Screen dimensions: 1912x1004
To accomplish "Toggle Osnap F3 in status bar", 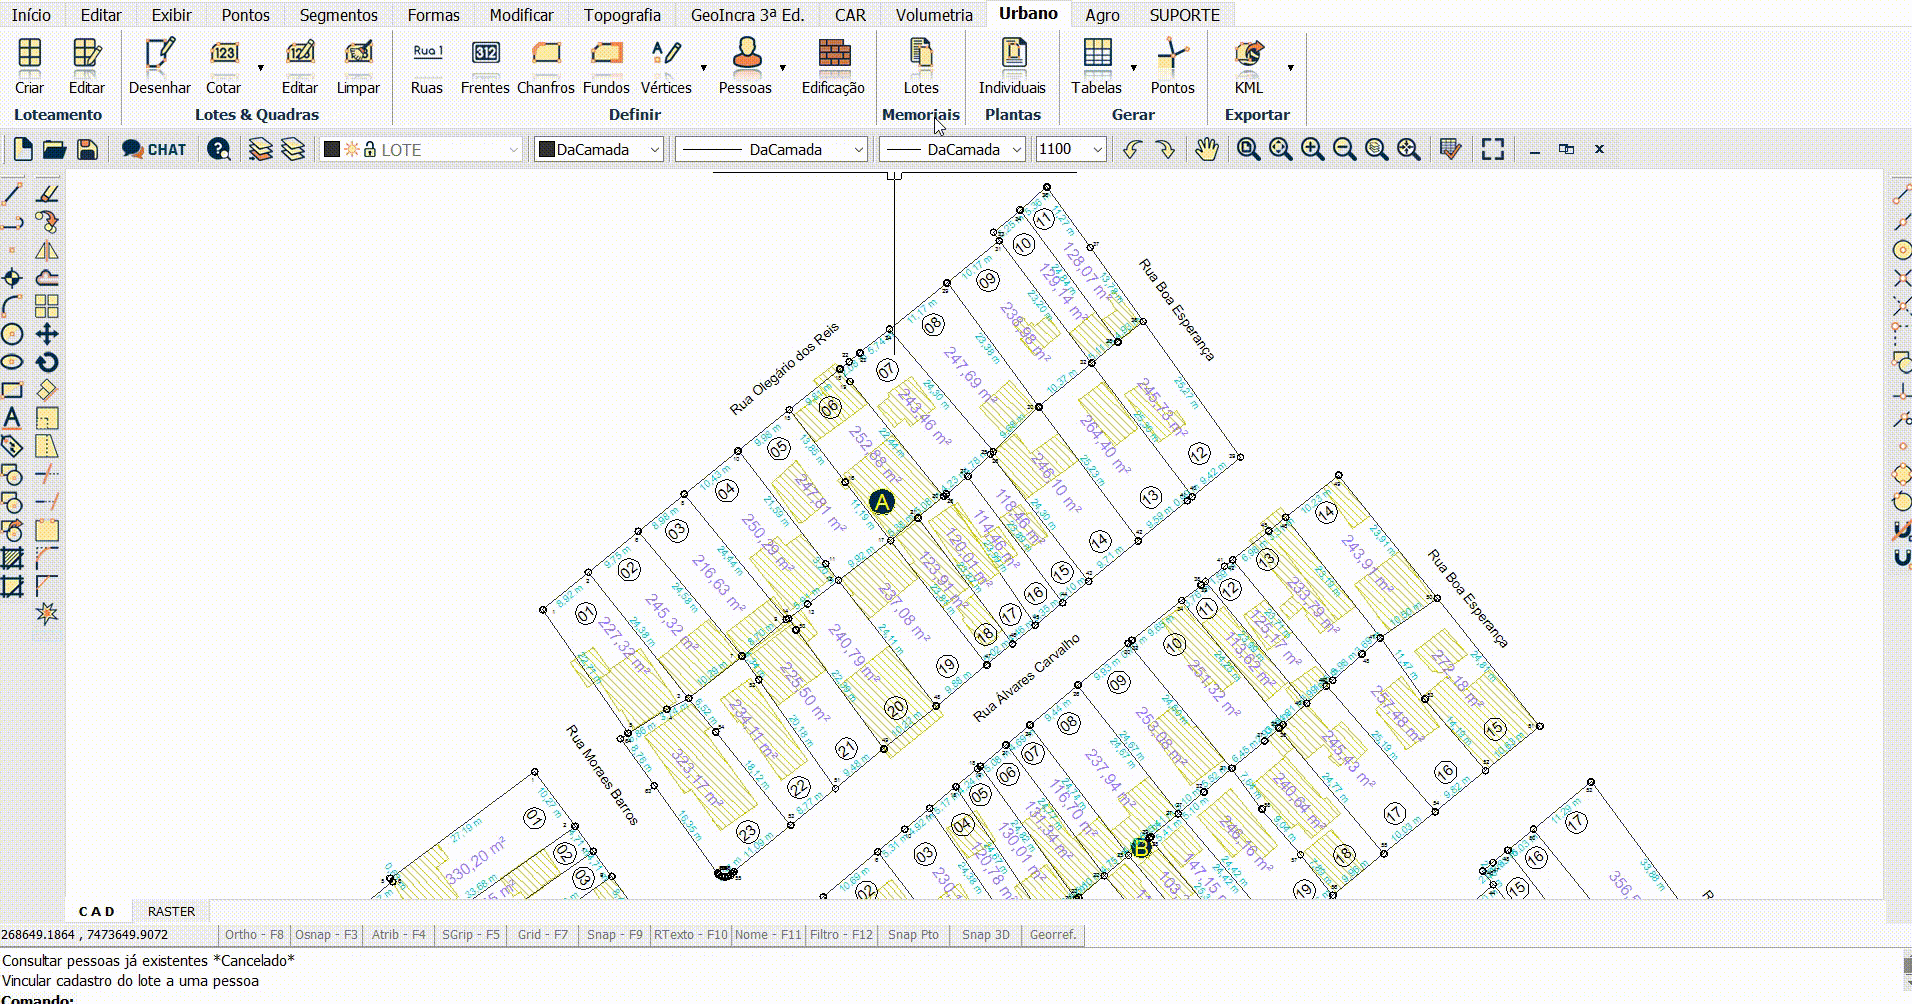I will click(x=326, y=935).
